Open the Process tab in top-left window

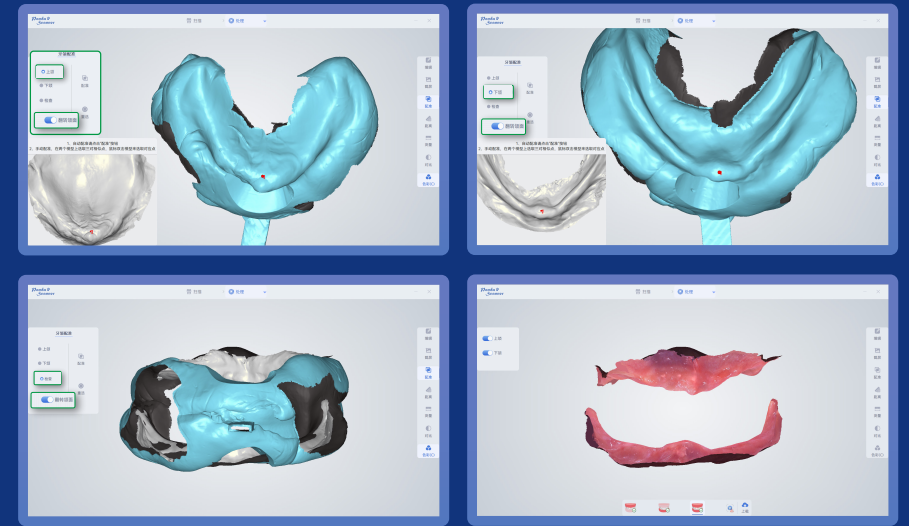click(x=237, y=21)
